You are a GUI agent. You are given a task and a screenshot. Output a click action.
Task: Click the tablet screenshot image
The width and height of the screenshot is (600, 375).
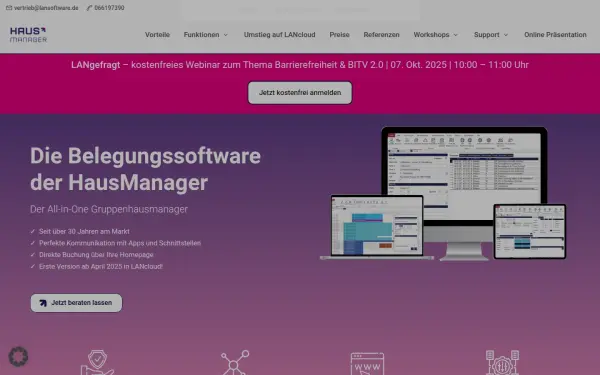coord(530,232)
